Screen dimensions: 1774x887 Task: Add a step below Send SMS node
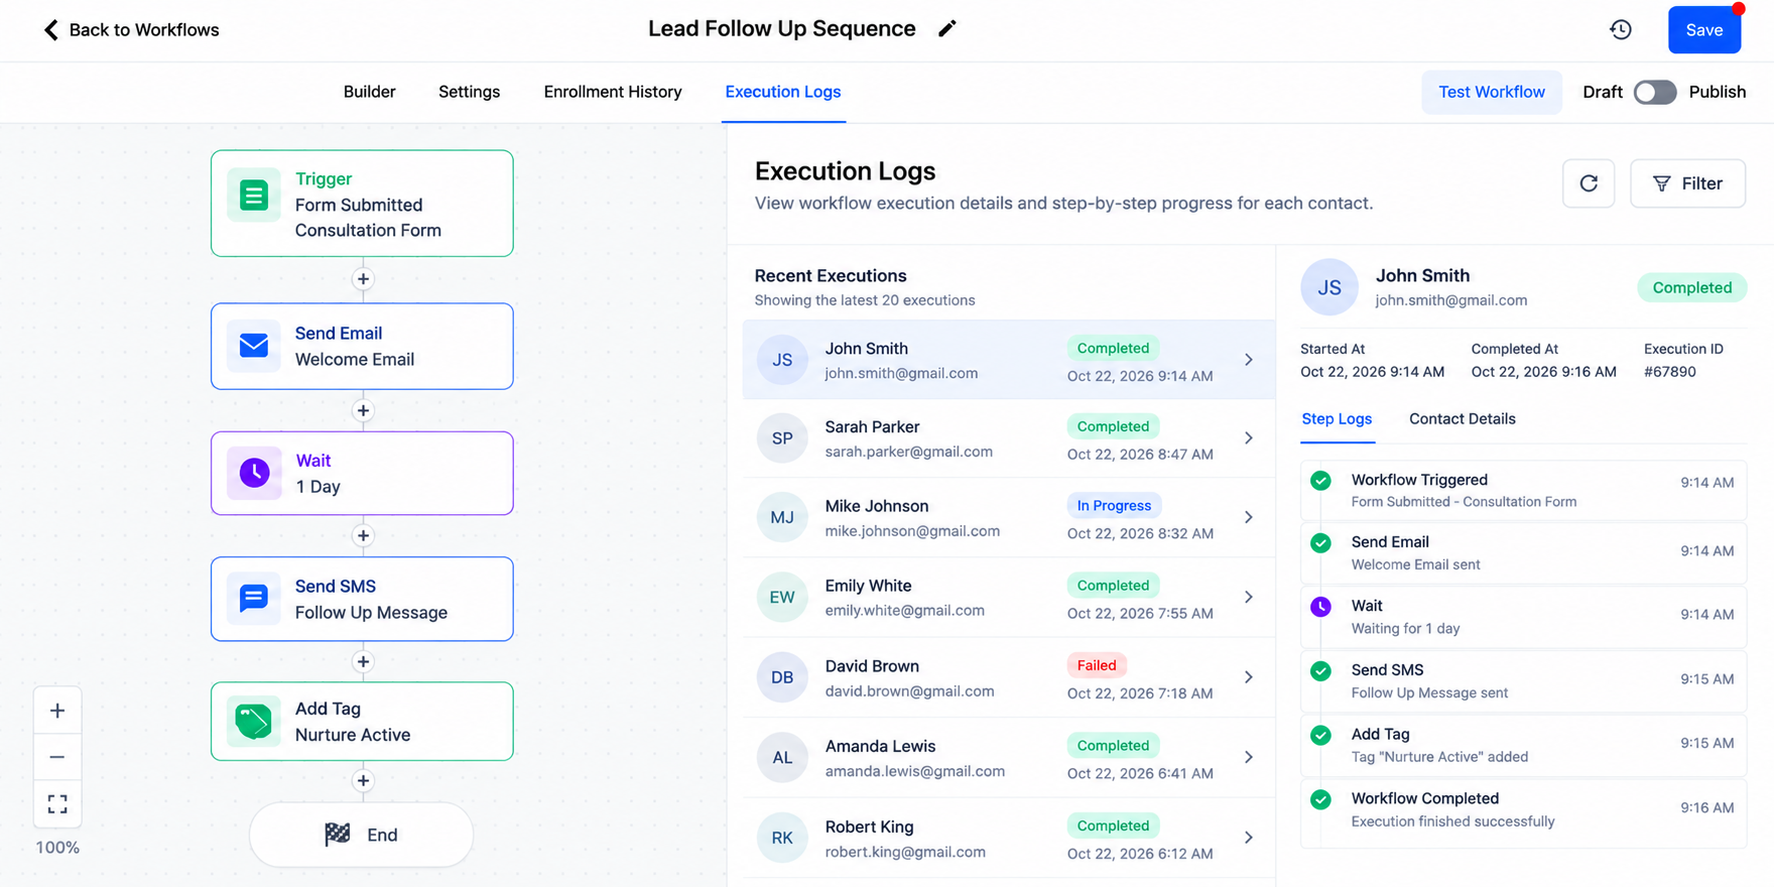coord(363,662)
